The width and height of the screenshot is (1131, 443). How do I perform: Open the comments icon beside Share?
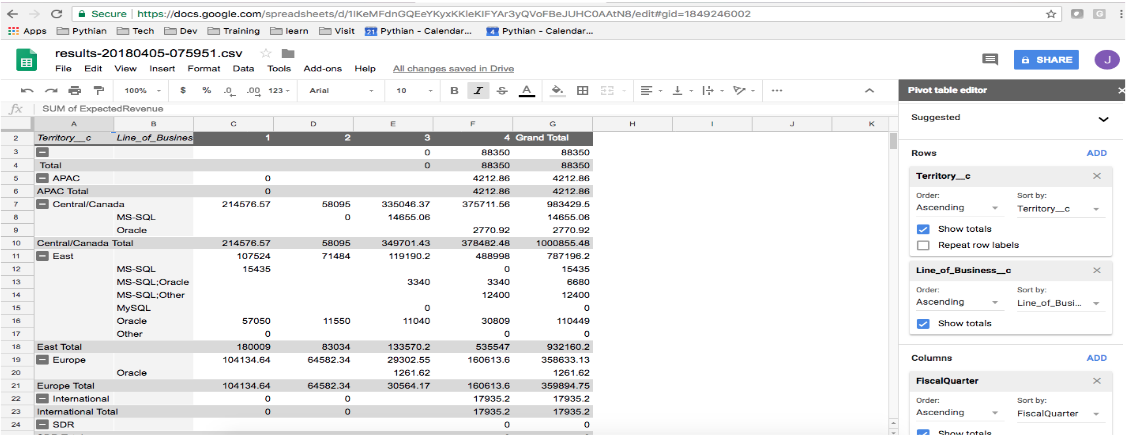(x=990, y=60)
